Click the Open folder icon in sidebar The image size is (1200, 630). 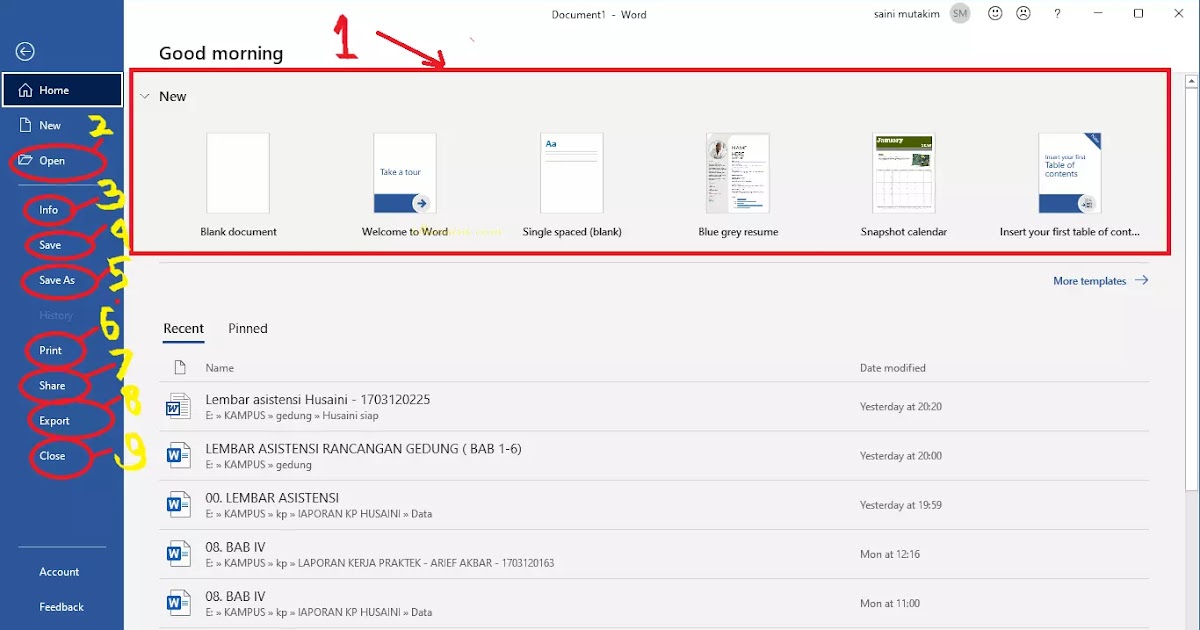click(x=26, y=160)
